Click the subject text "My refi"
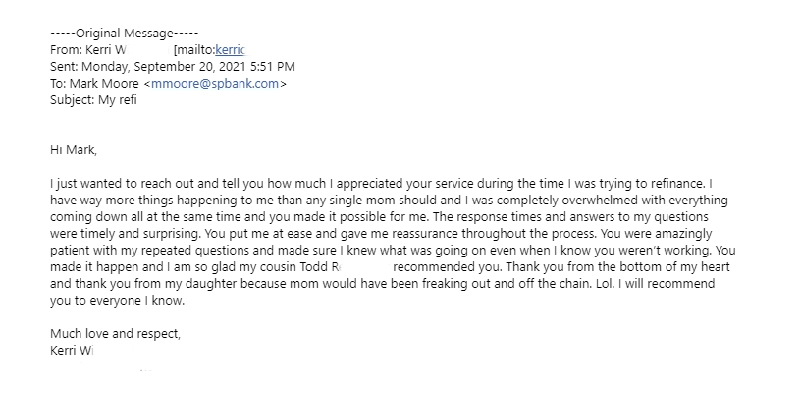Viewport: 800px width, 400px height. point(116,102)
